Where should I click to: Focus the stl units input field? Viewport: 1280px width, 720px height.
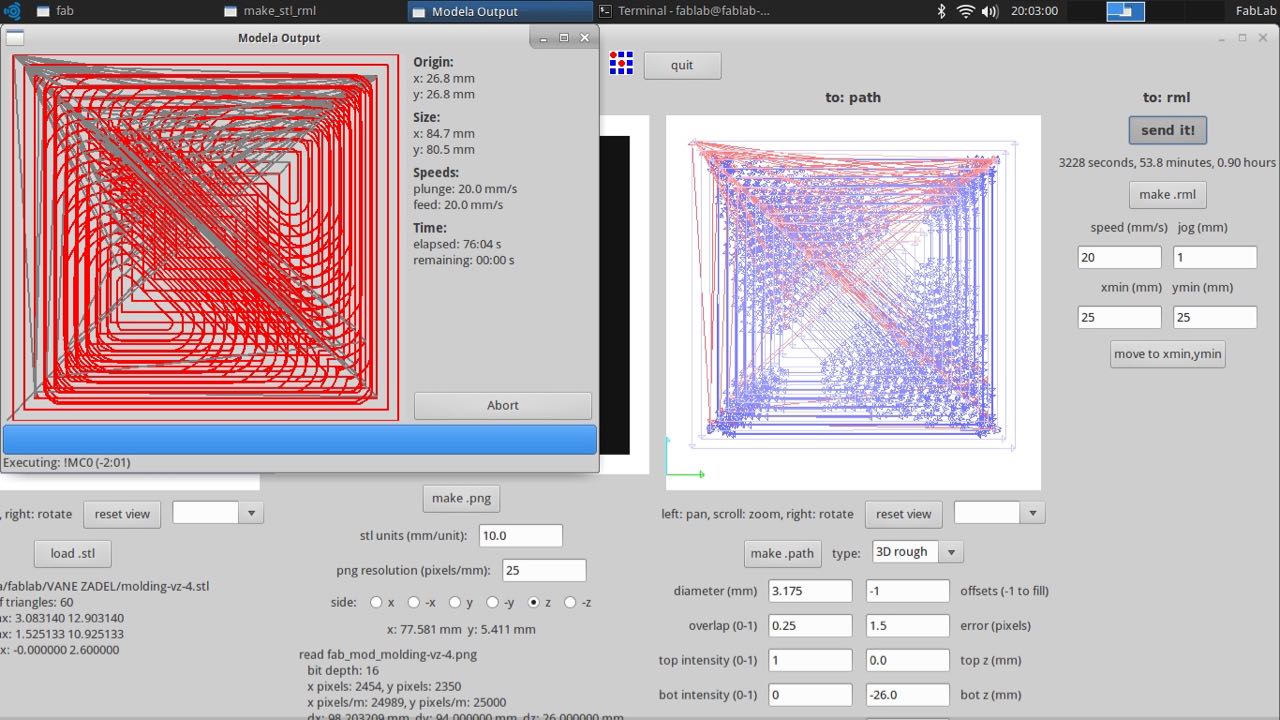[x=521, y=535]
